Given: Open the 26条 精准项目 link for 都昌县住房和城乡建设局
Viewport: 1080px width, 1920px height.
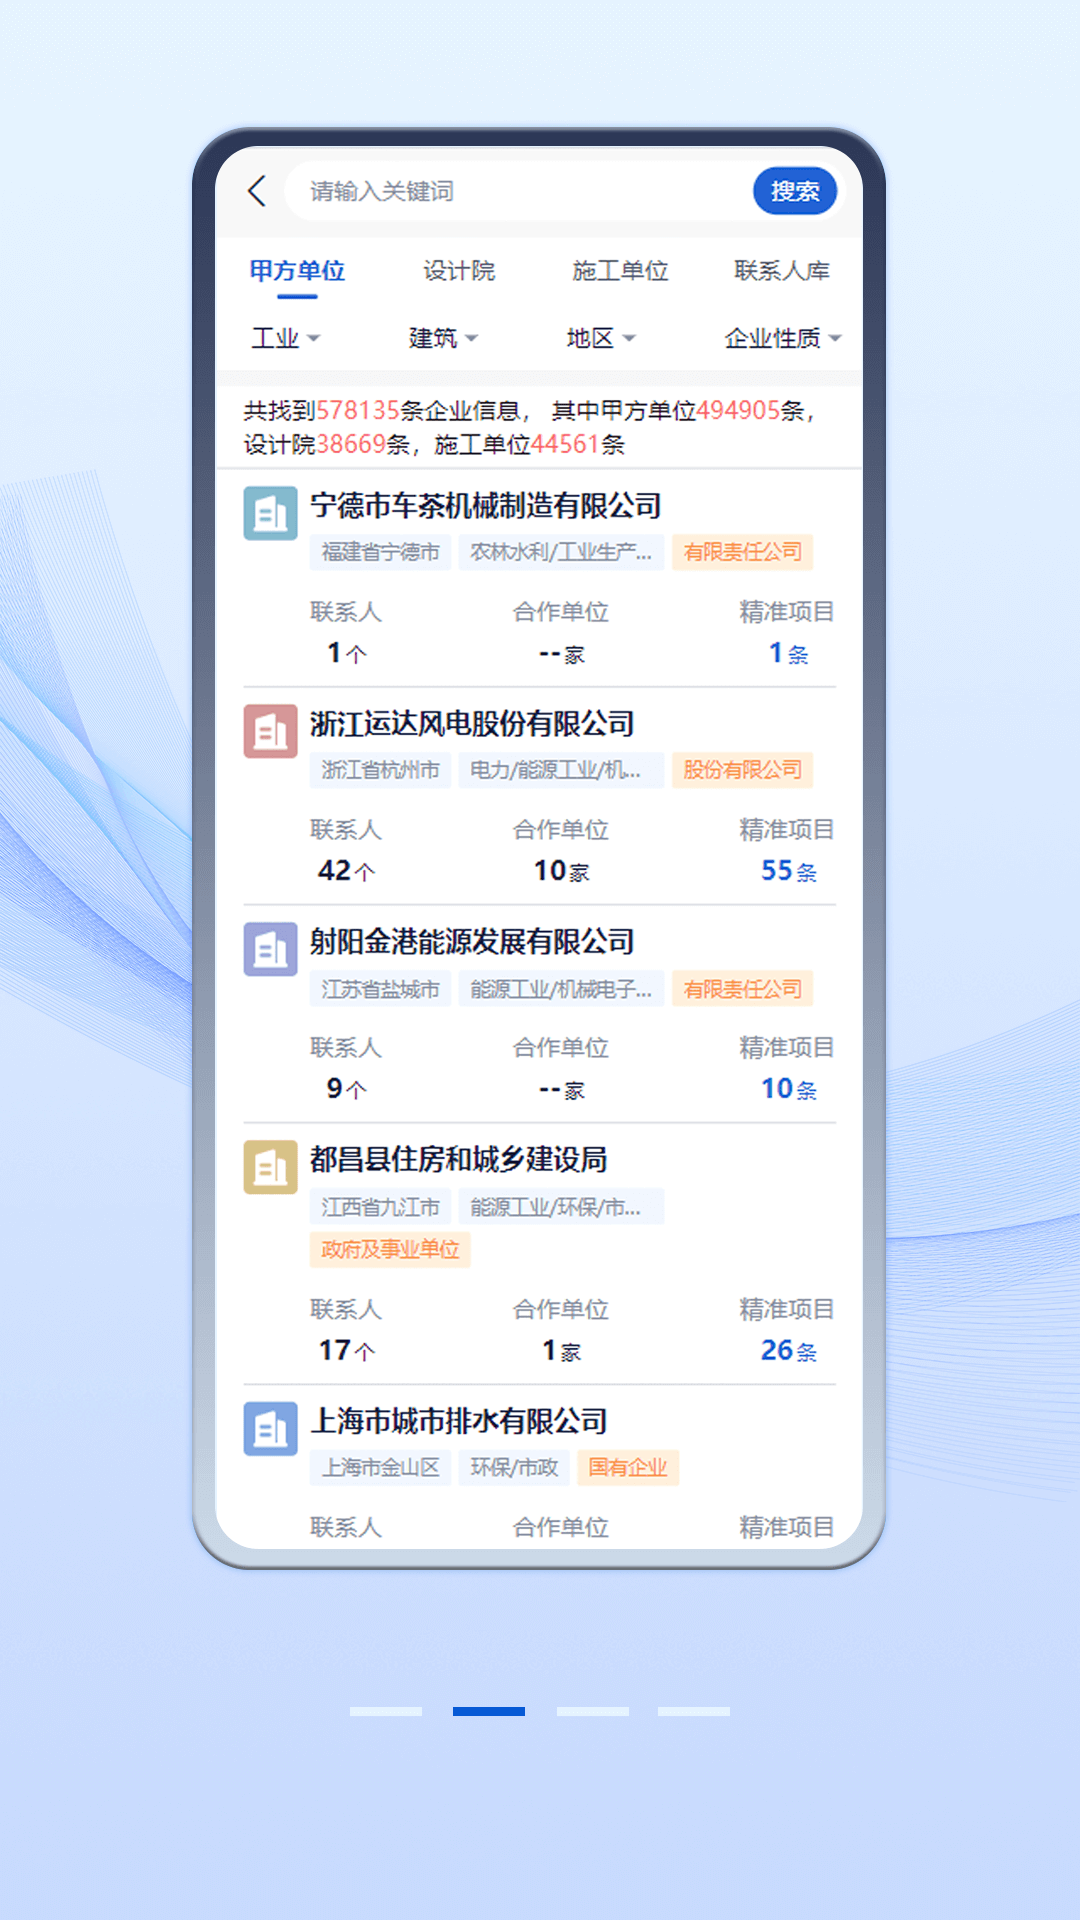Looking at the screenshot, I should click(x=788, y=1351).
